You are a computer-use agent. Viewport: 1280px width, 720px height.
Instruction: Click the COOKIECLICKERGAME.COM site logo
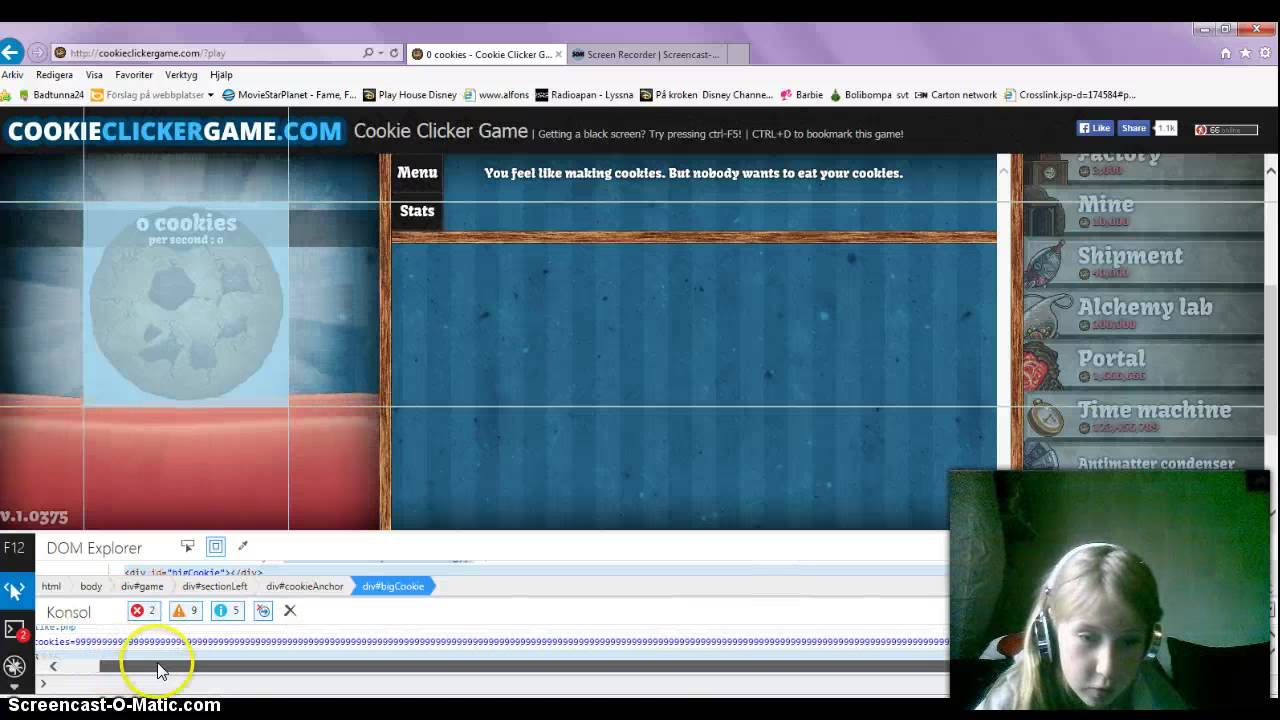coord(174,131)
